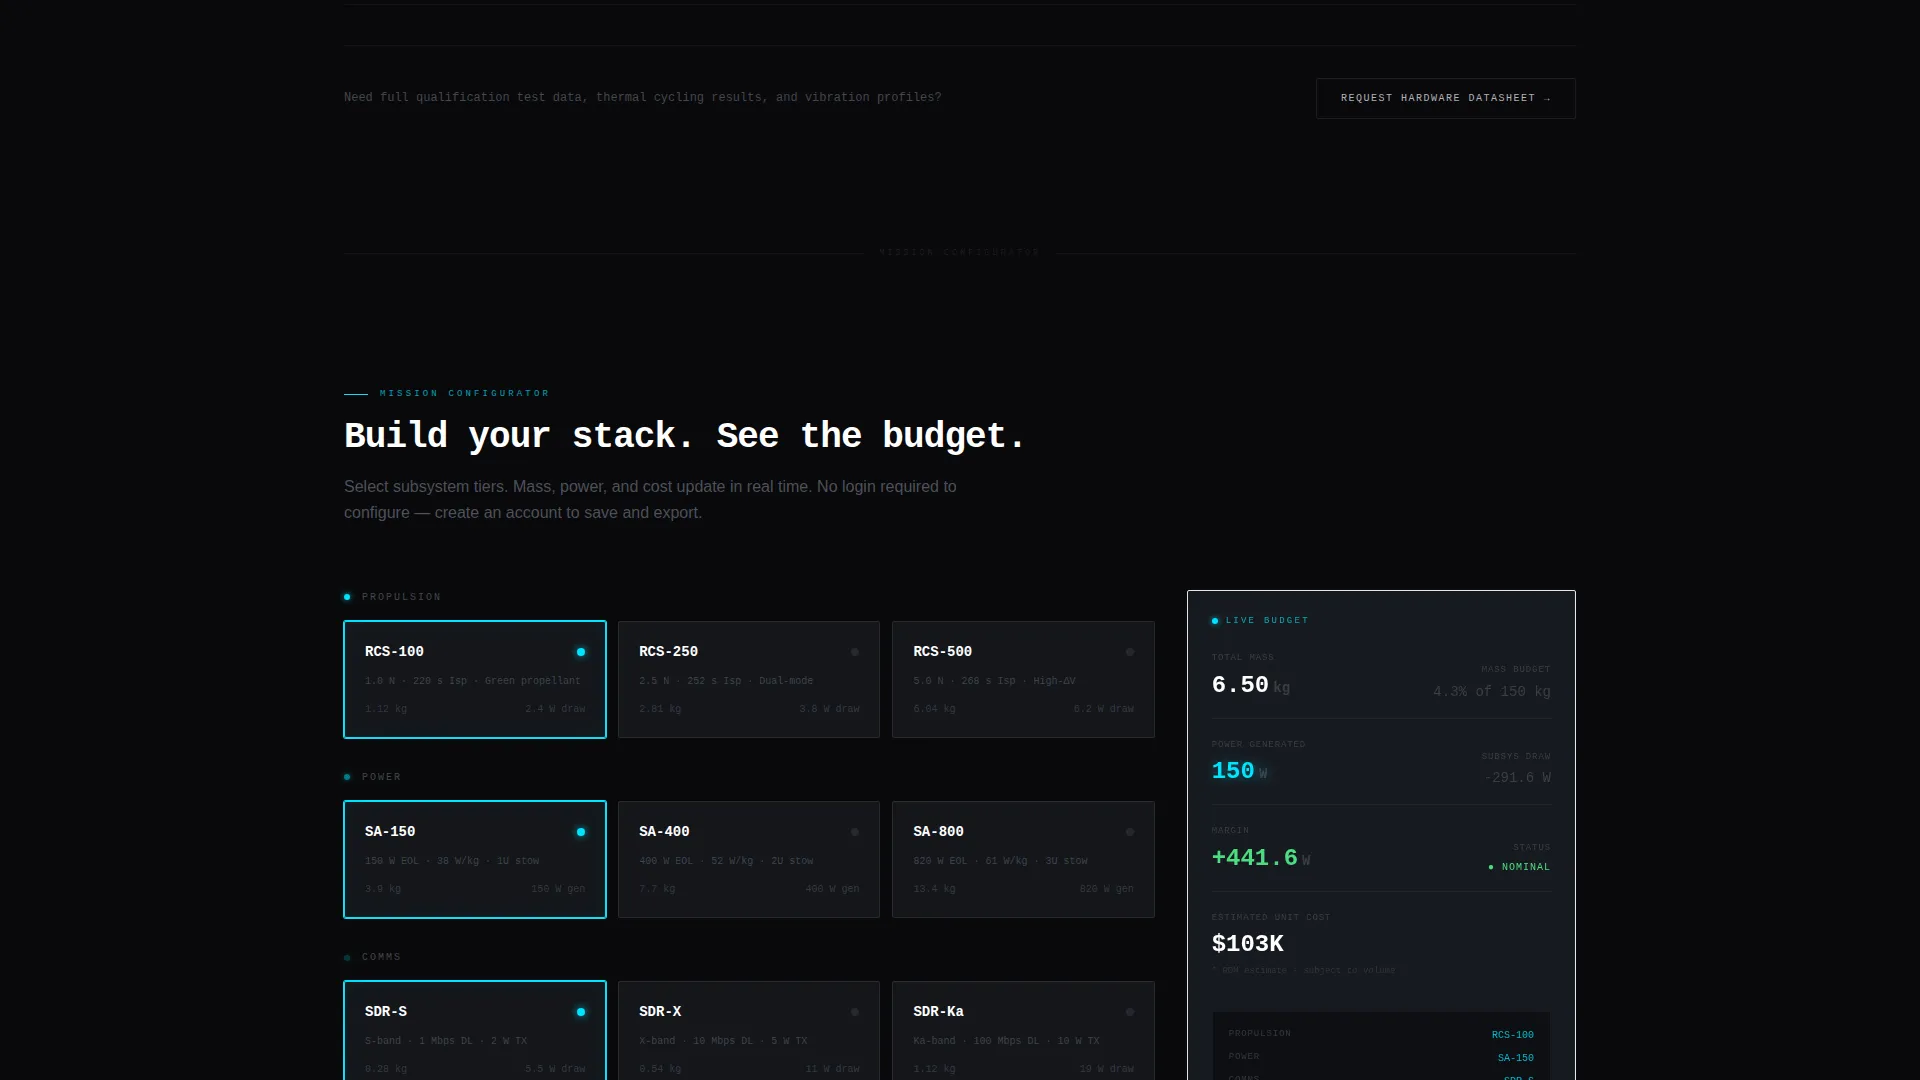The height and width of the screenshot is (1080, 1920).
Task: Click the 'SDR-X' card title
Action: (x=660, y=1011)
